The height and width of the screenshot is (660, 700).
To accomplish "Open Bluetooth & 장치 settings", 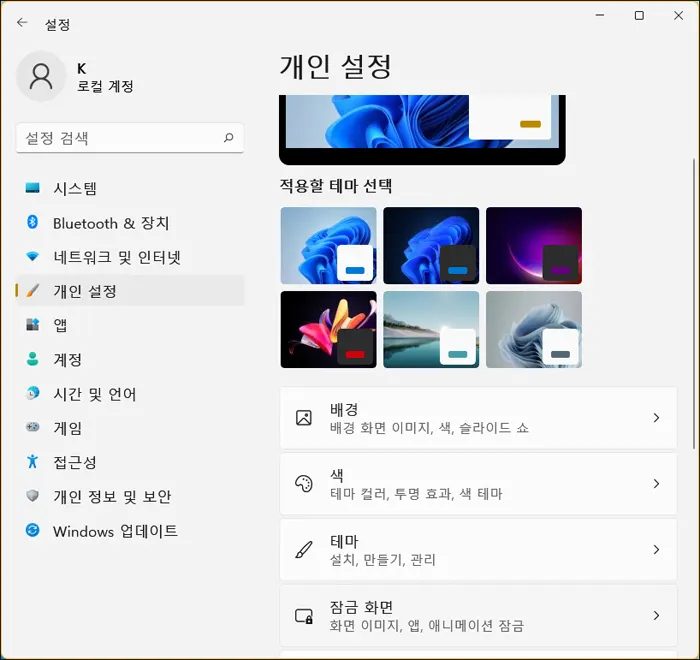I will 130,222.
